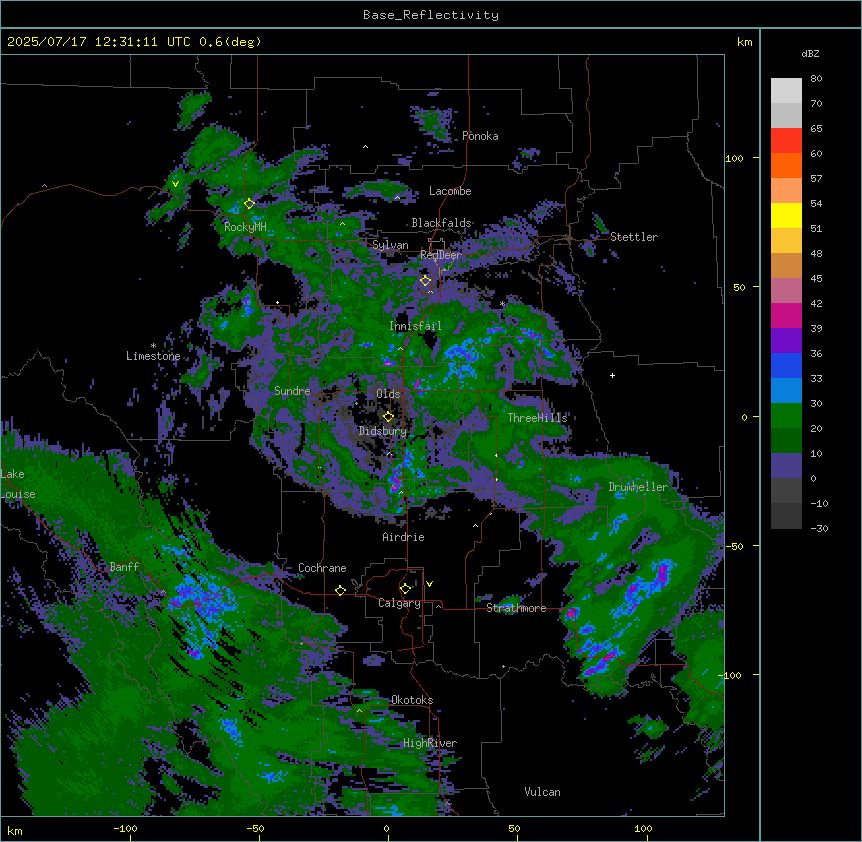Select the violet 39-36 dBZ legend swatch

(x=786, y=341)
